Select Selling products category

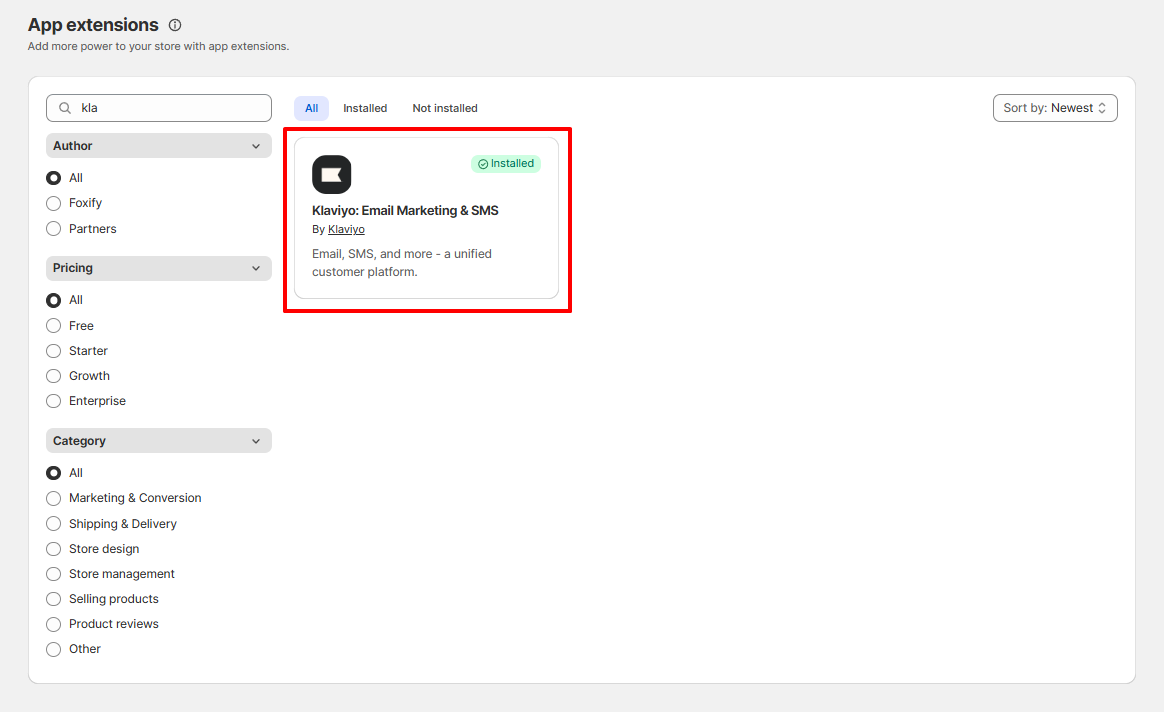point(53,599)
